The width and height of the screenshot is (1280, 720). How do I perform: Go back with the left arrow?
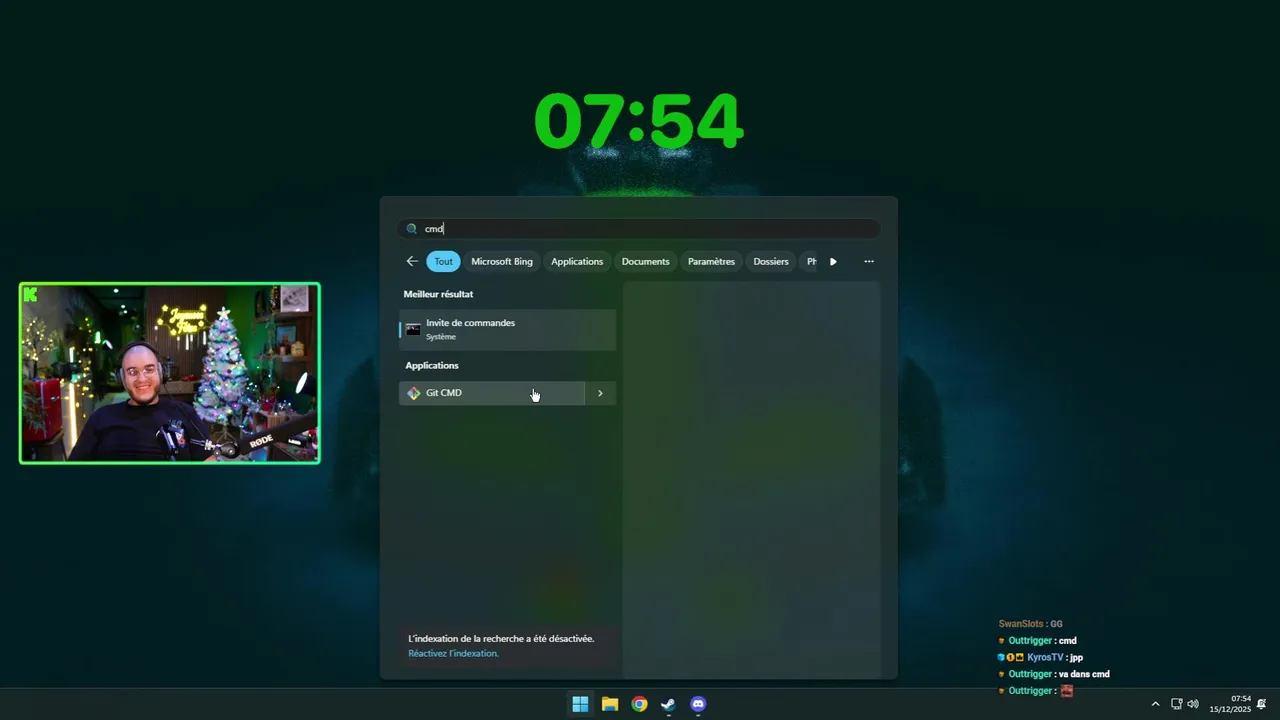(412, 261)
